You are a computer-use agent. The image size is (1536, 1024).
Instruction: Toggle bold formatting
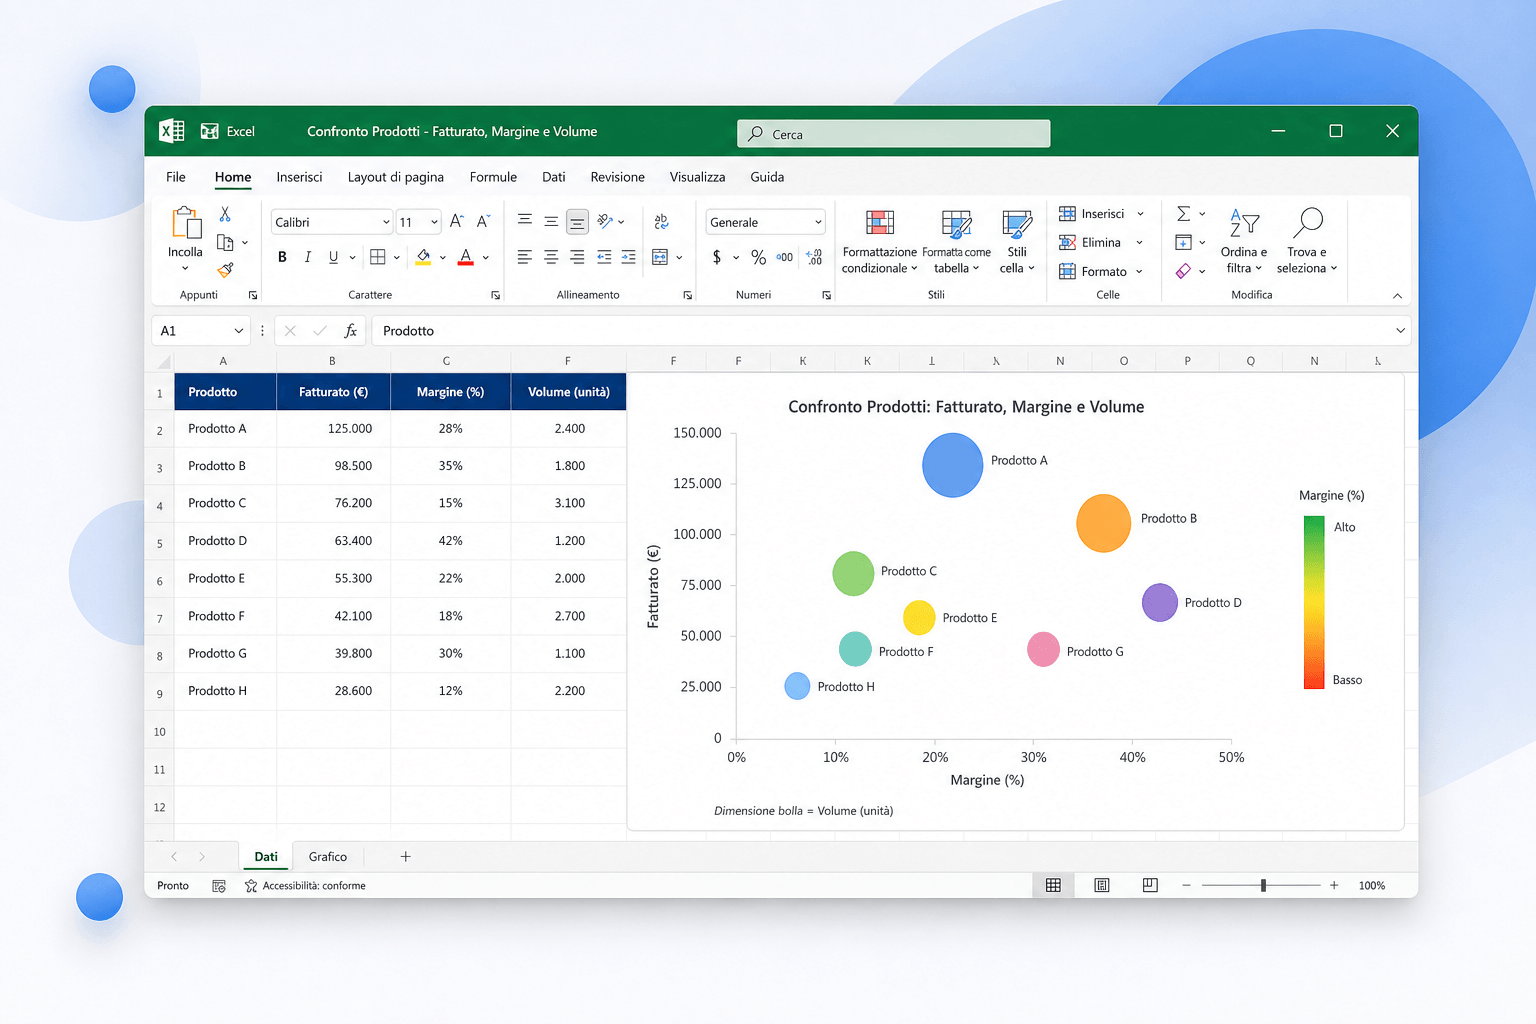(282, 257)
